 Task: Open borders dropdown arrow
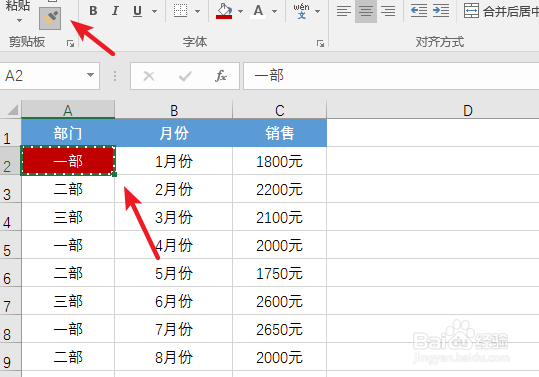click(197, 11)
